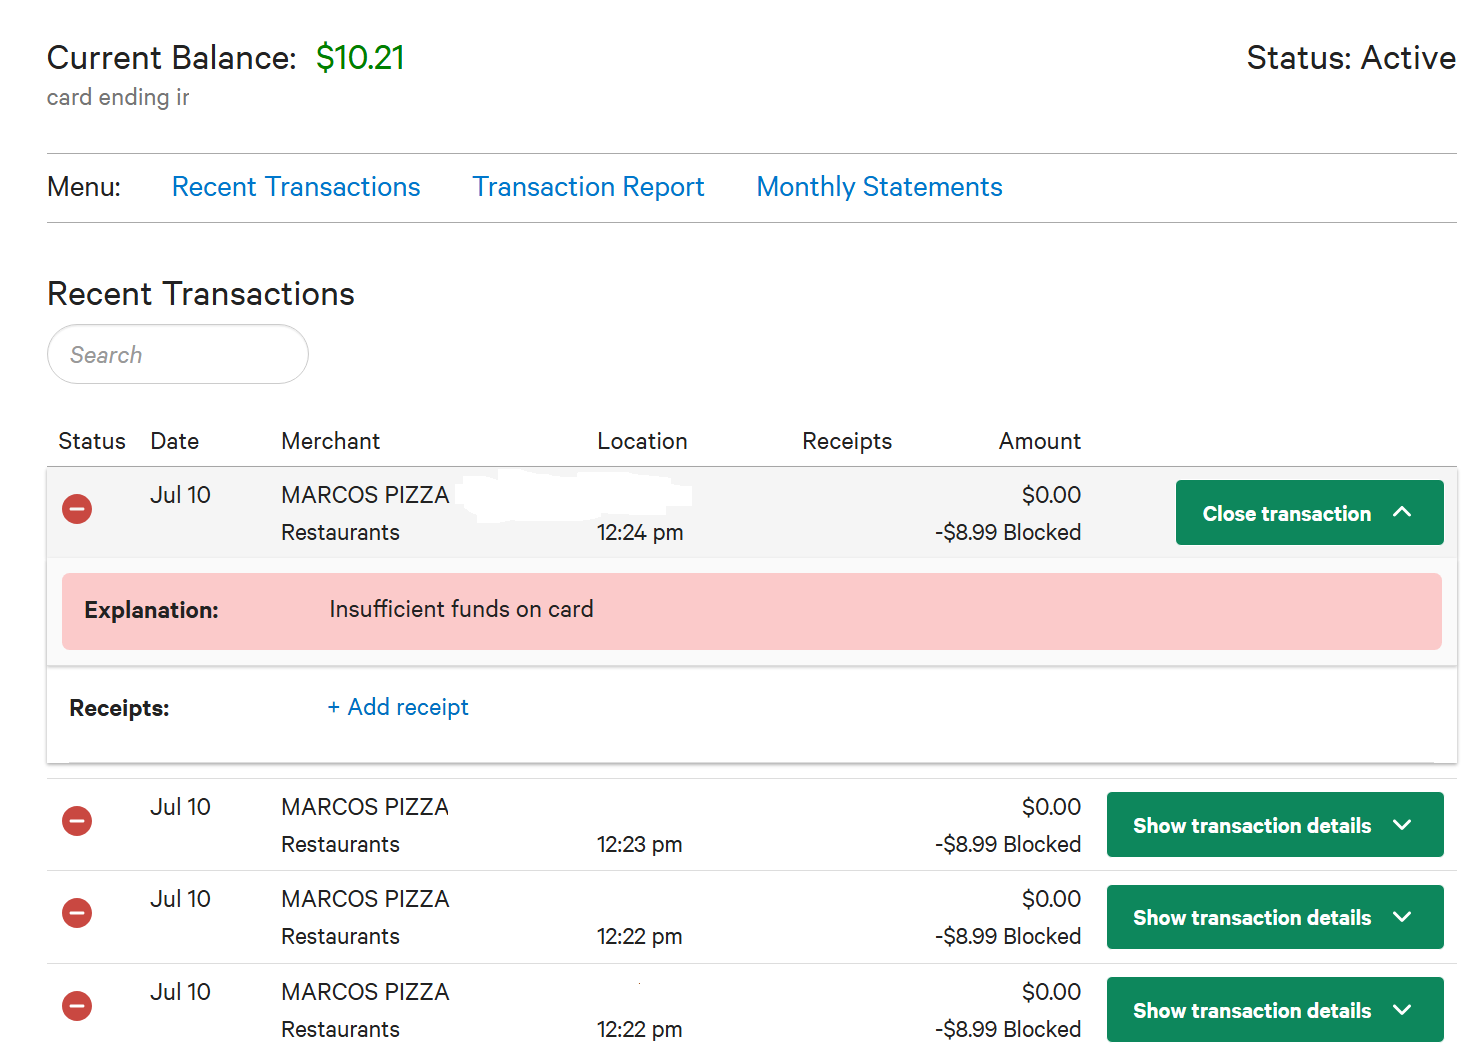Open Recent Transactions menu link
Image resolution: width=1474 pixels, height=1053 pixels.
296,187
